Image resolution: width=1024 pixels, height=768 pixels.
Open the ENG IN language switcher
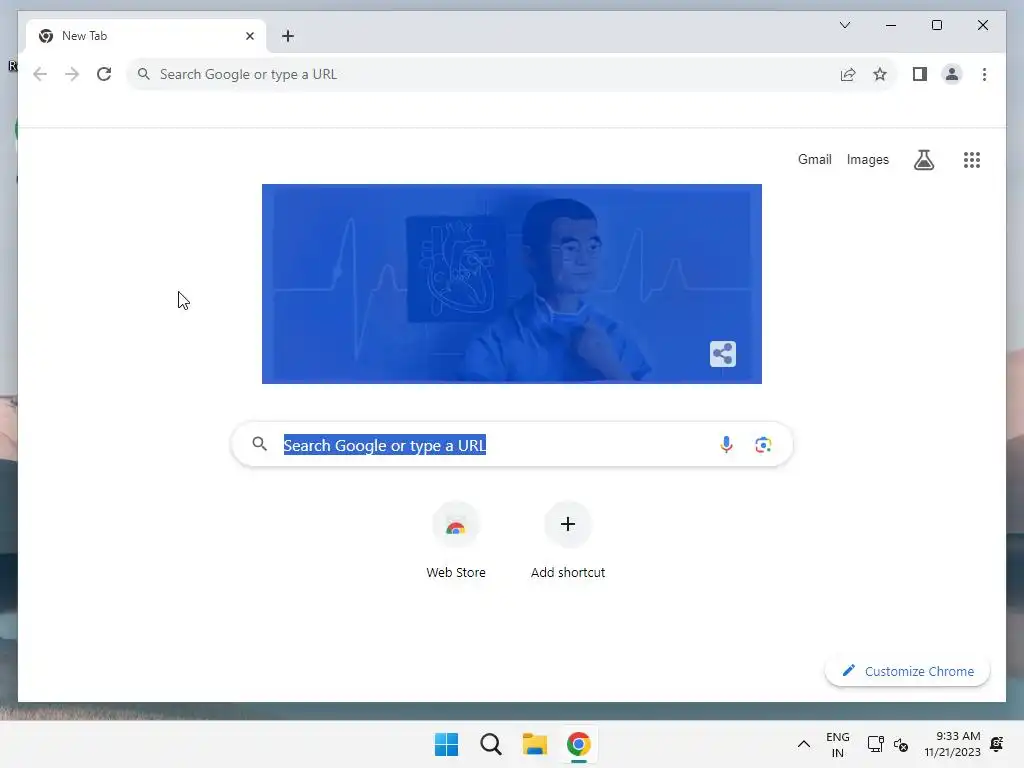[x=837, y=744]
